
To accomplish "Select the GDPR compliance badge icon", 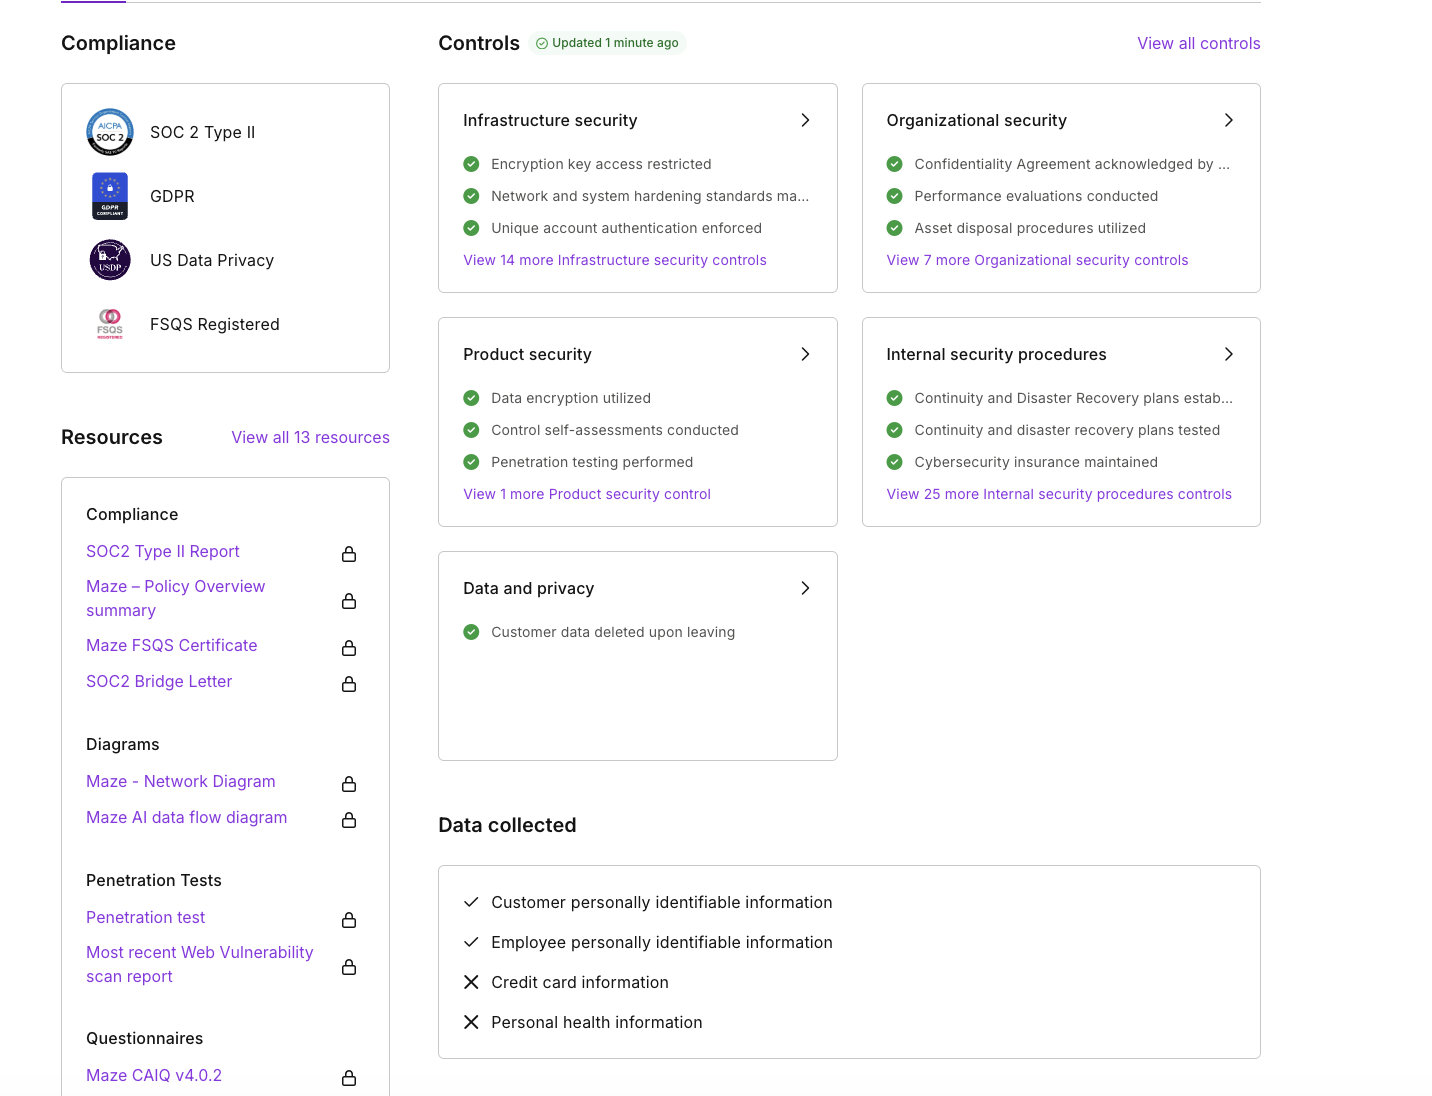I will (109, 195).
